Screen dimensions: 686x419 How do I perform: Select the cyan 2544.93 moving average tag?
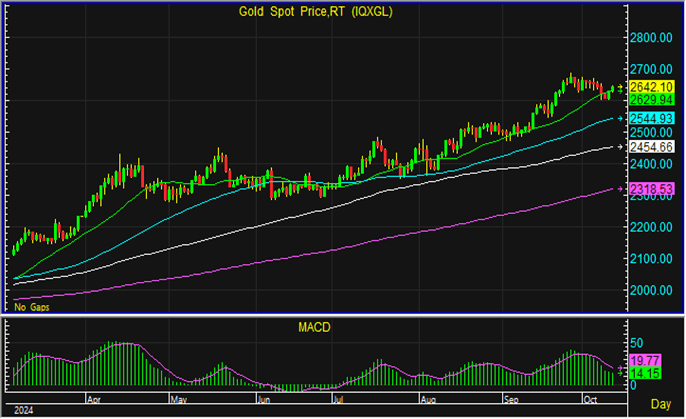(651, 118)
